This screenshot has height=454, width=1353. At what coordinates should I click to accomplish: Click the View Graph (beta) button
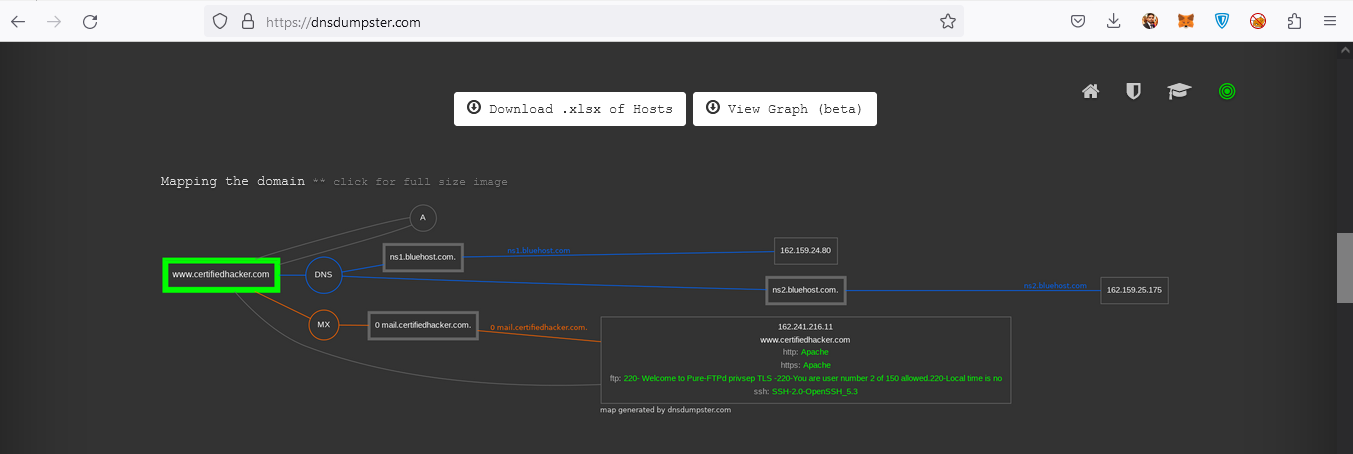[x=784, y=109]
